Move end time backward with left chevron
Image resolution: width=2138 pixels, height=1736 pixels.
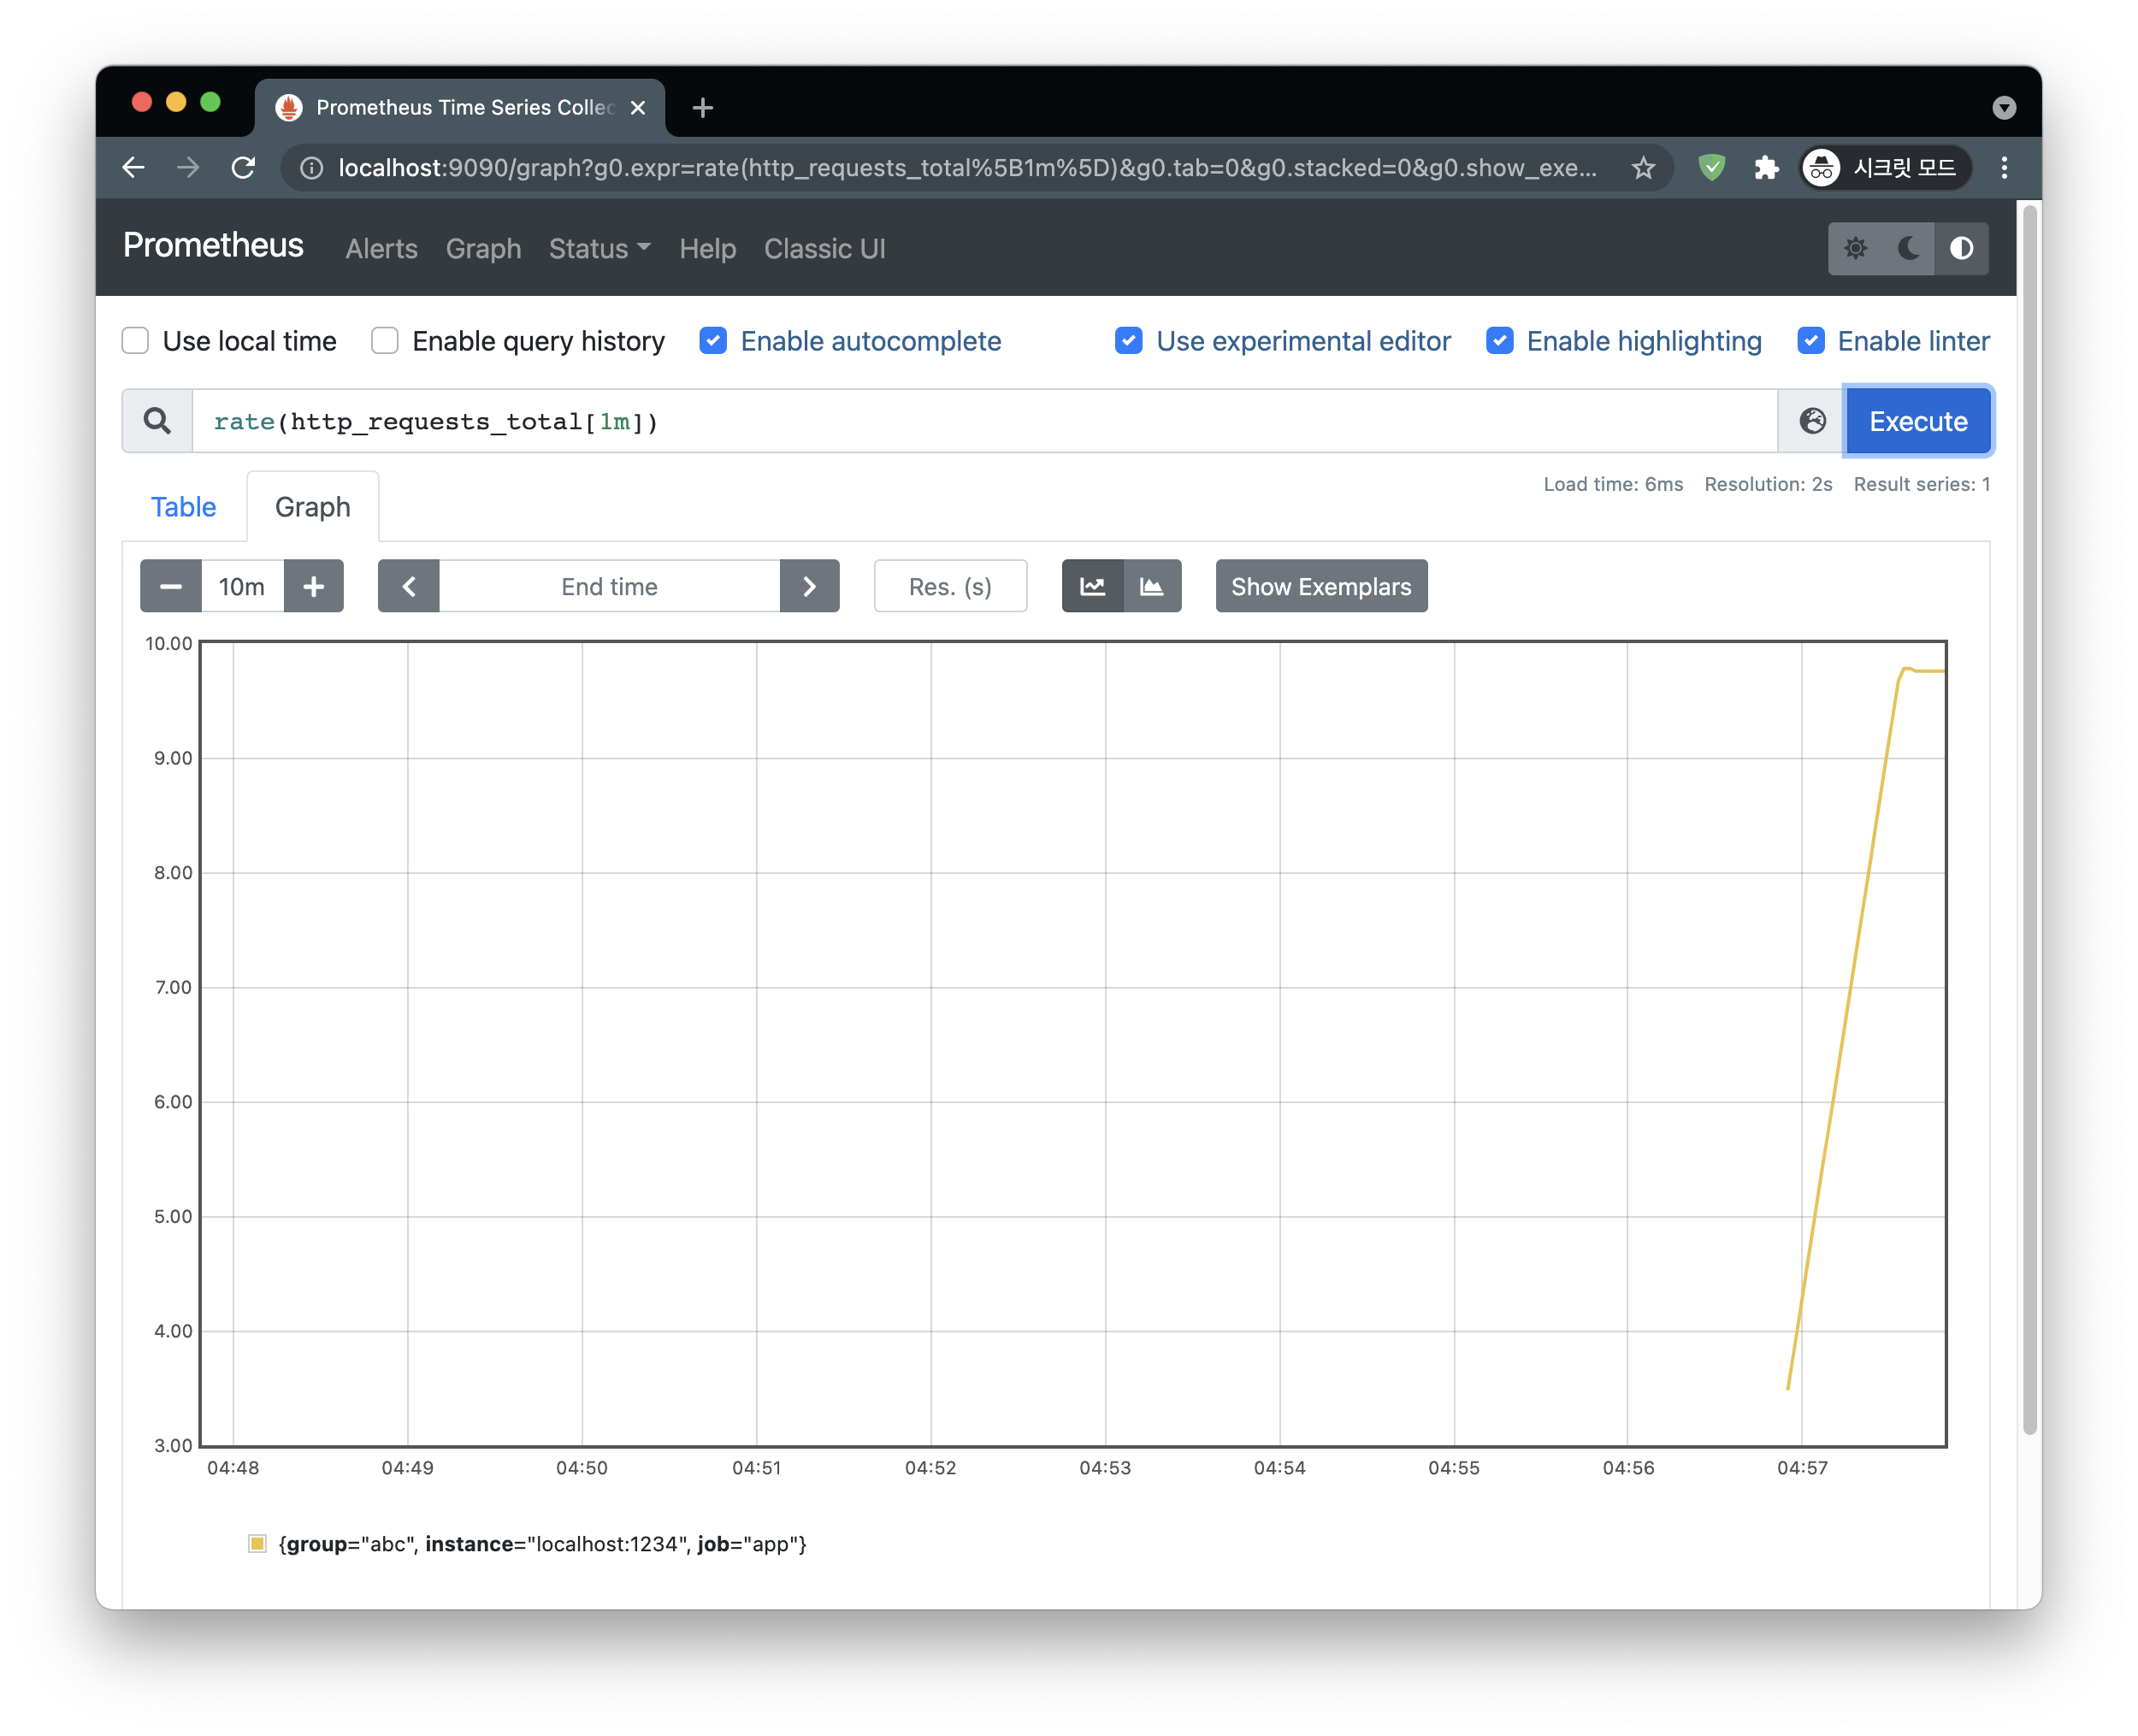point(409,586)
